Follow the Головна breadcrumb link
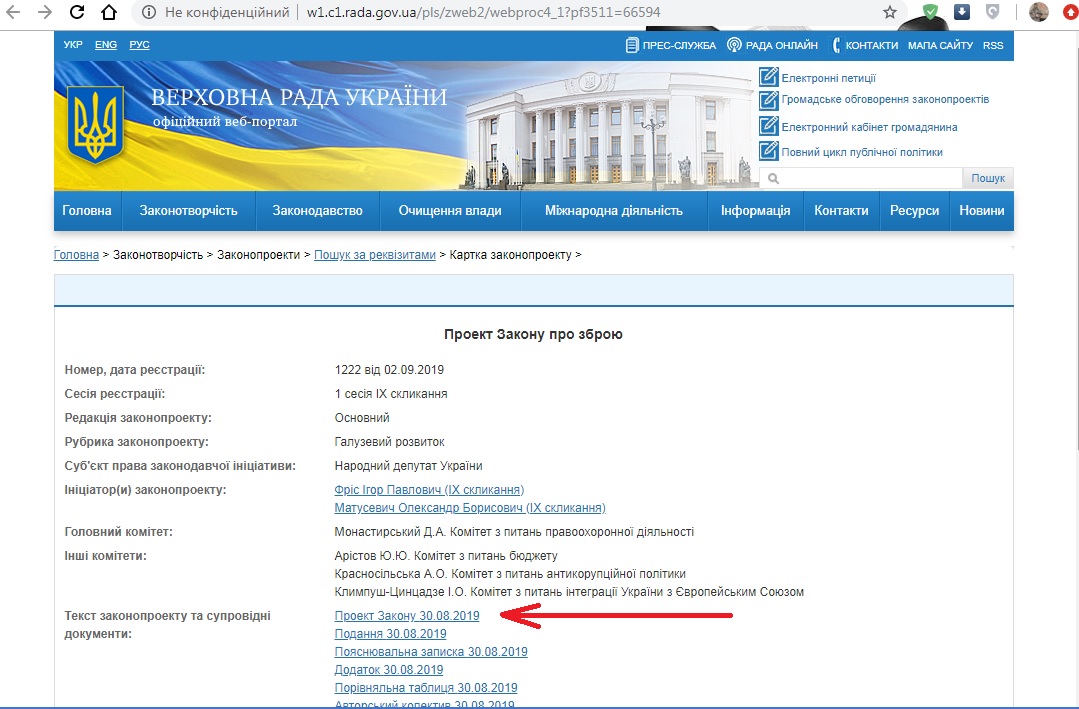1079x709 pixels. pyautogui.click(x=76, y=255)
